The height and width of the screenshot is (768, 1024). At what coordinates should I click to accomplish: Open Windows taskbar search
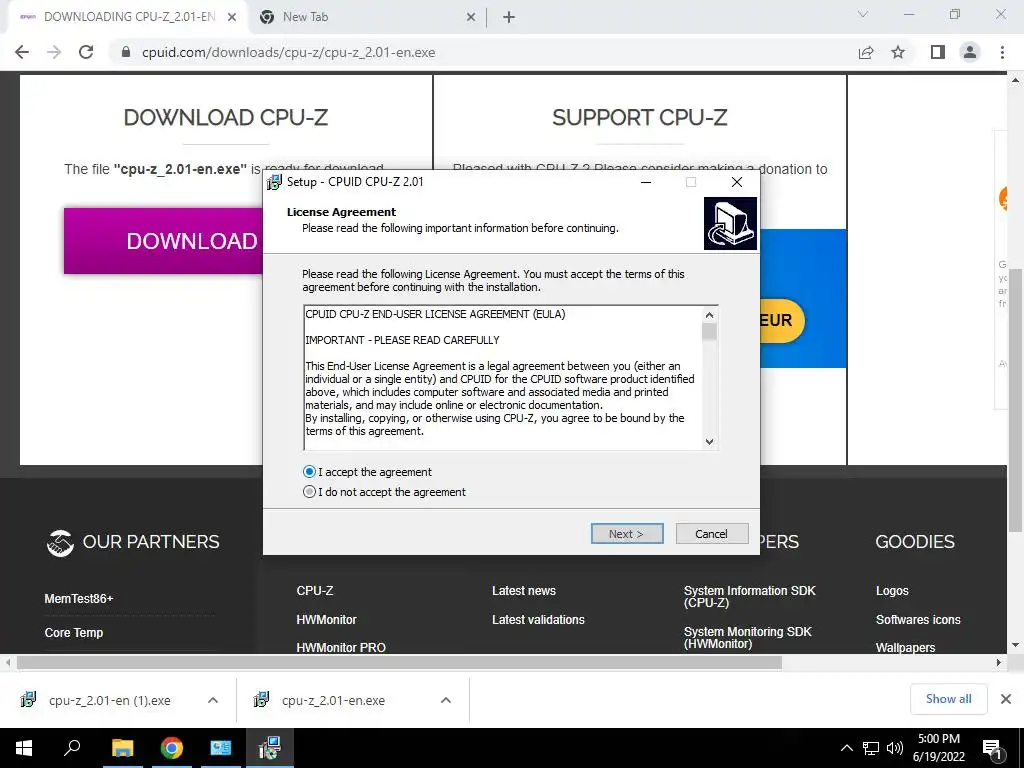click(72, 748)
